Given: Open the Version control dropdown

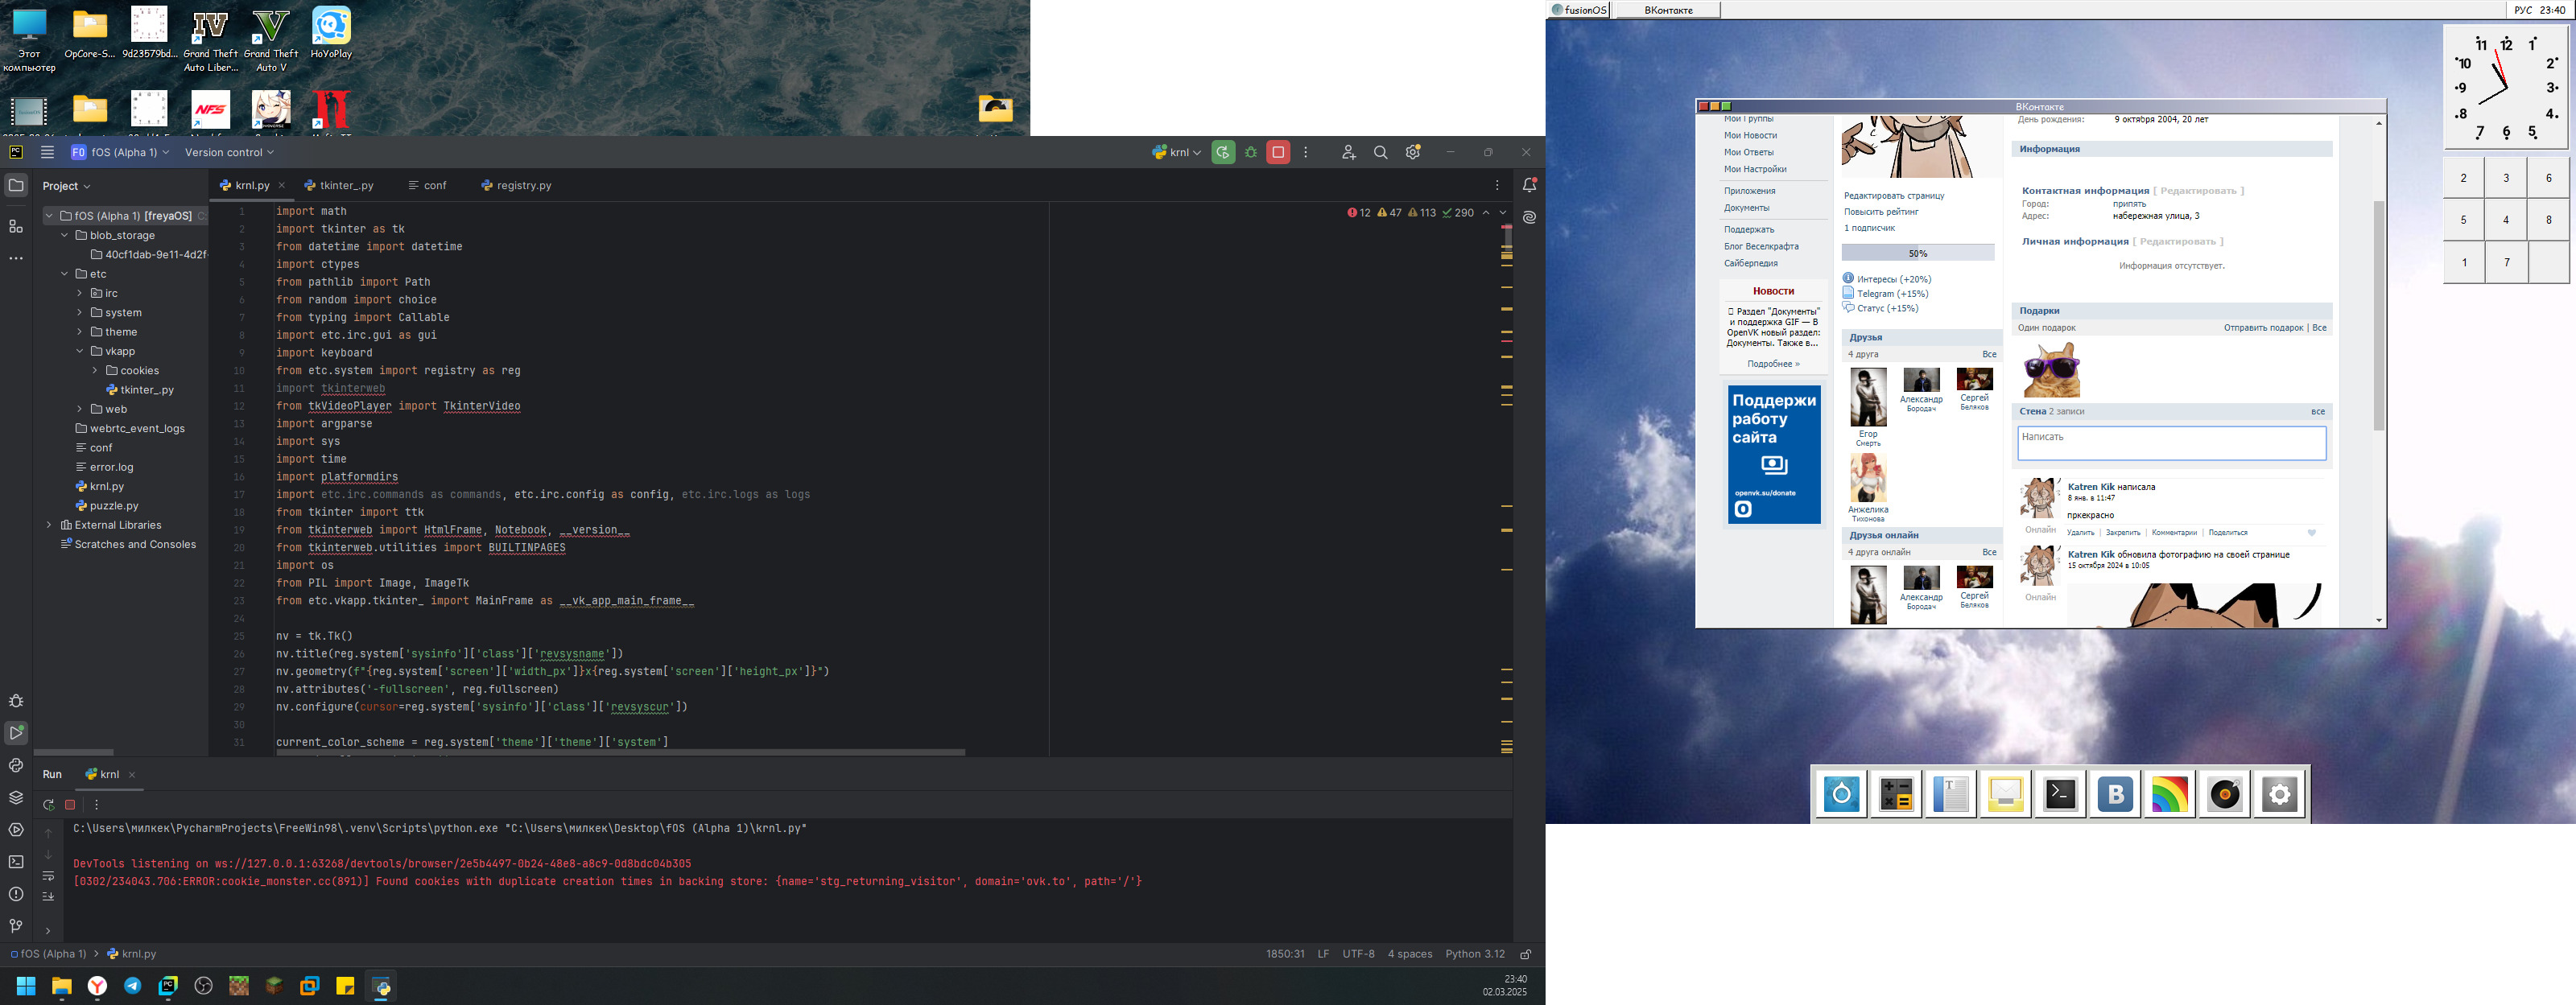Looking at the screenshot, I should tap(229, 153).
